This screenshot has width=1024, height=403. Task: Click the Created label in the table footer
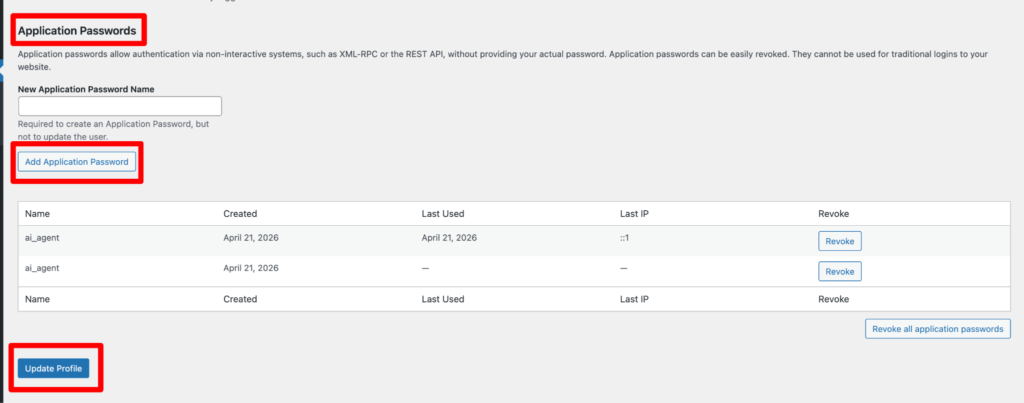[240, 299]
